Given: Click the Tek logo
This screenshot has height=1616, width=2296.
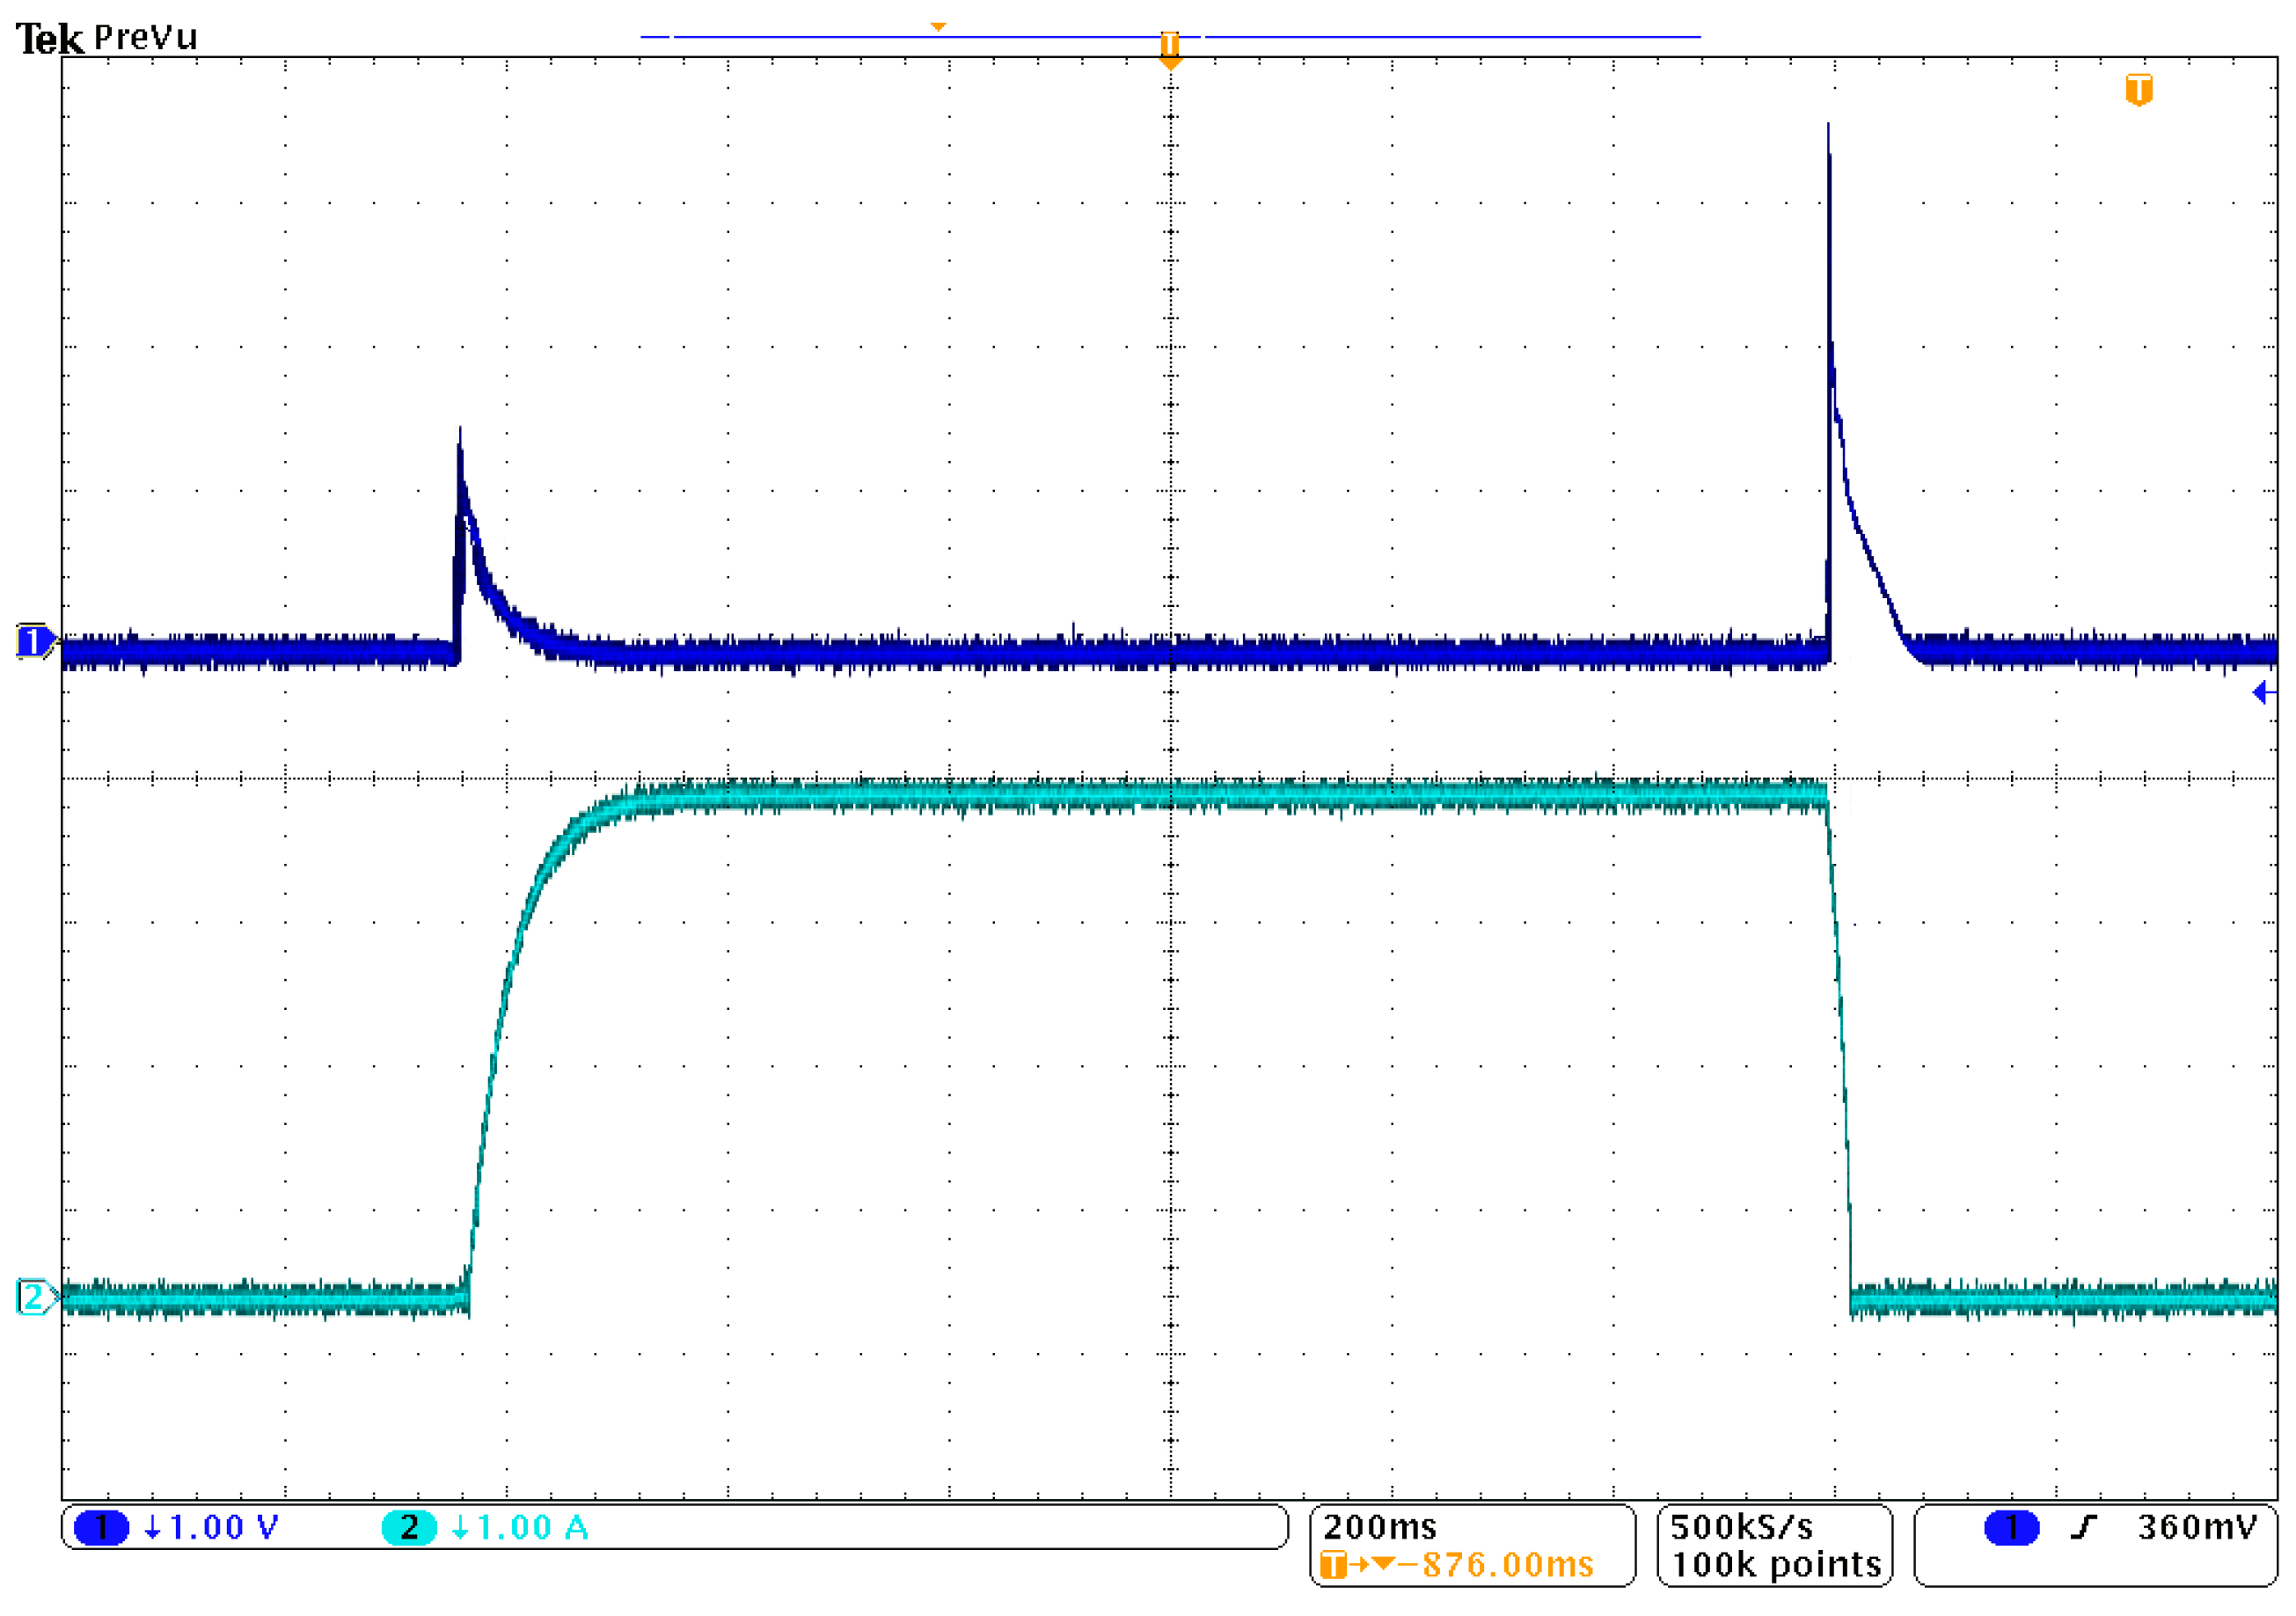Looking at the screenshot, I should [x=50, y=39].
